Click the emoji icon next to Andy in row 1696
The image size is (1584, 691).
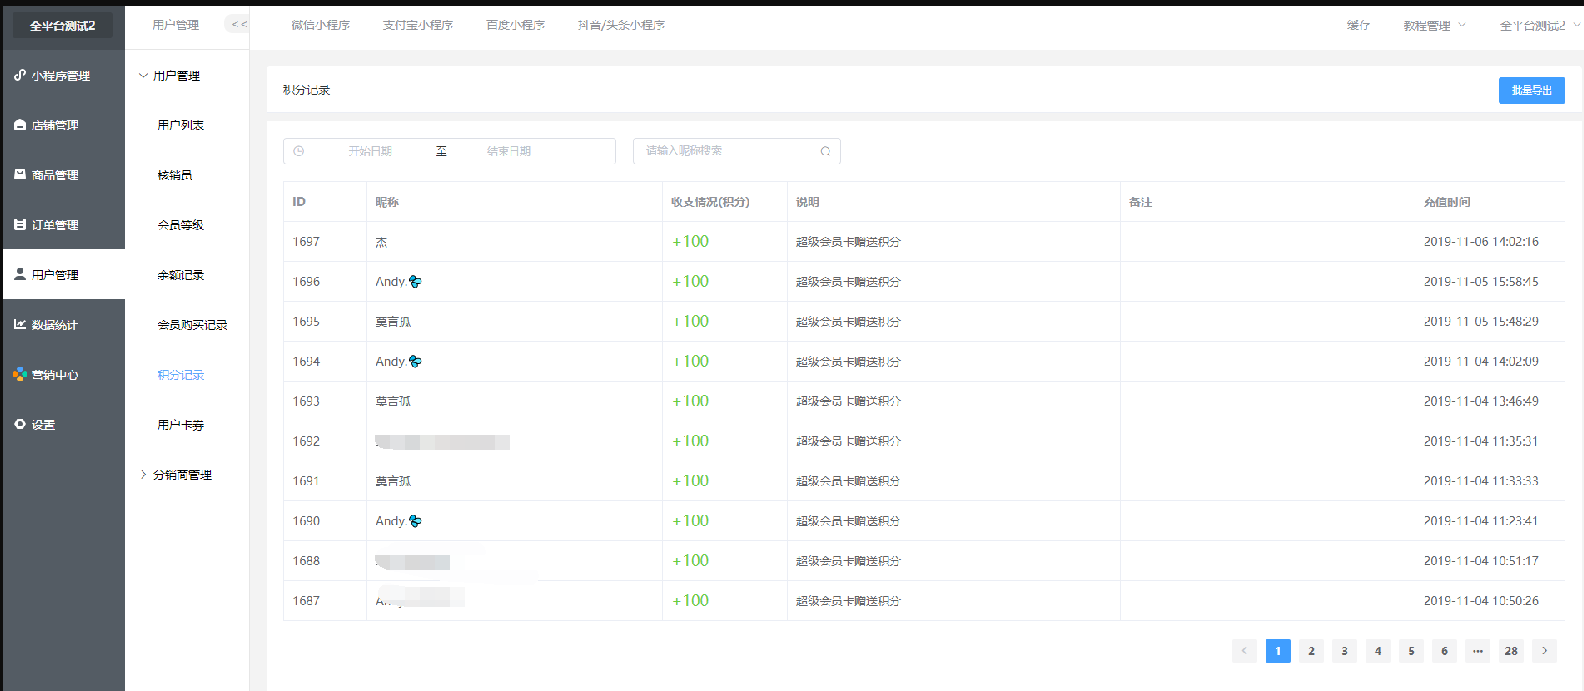pyautogui.click(x=415, y=282)
